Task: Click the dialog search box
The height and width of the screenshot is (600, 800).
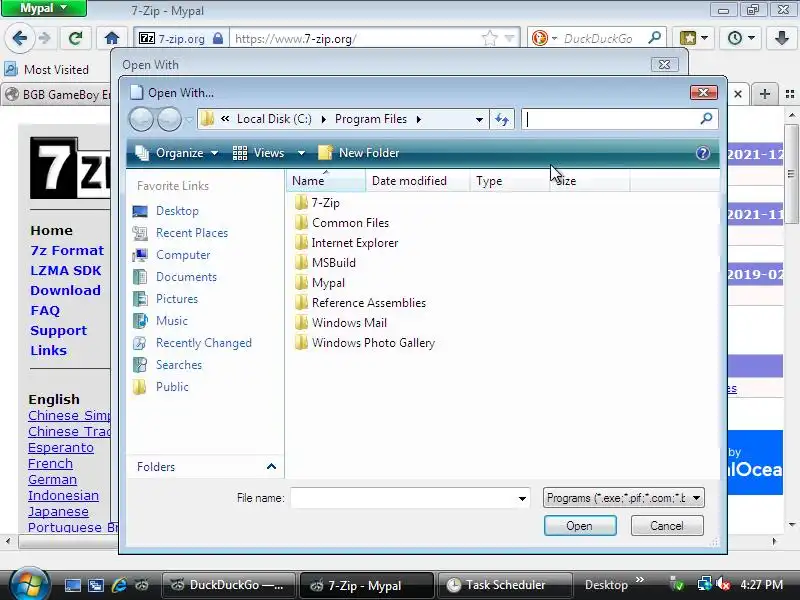Action: tap(612, 119)
